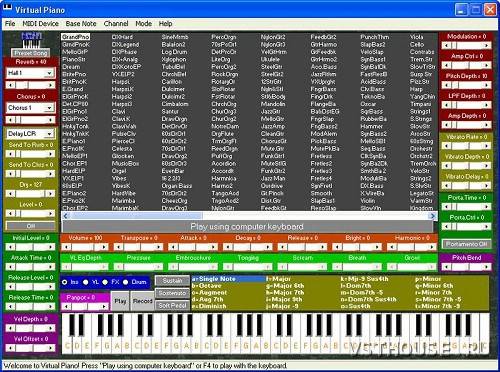Click the piano keyboard logo icon above Preset Song

pyautogui.click(x=31, y=40)
